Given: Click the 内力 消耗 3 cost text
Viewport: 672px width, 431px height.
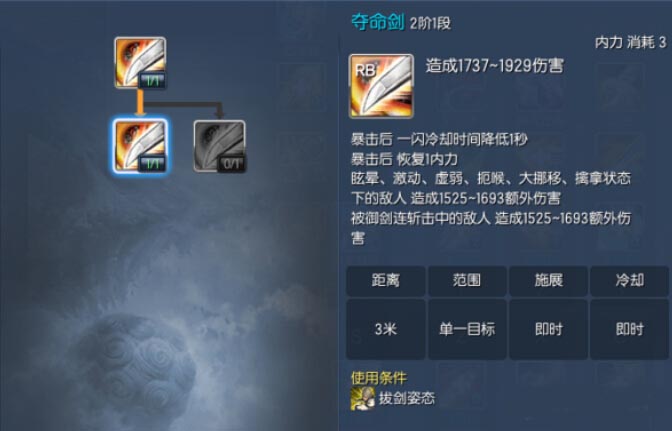Looking at the screenshot, I should point(631,42).
